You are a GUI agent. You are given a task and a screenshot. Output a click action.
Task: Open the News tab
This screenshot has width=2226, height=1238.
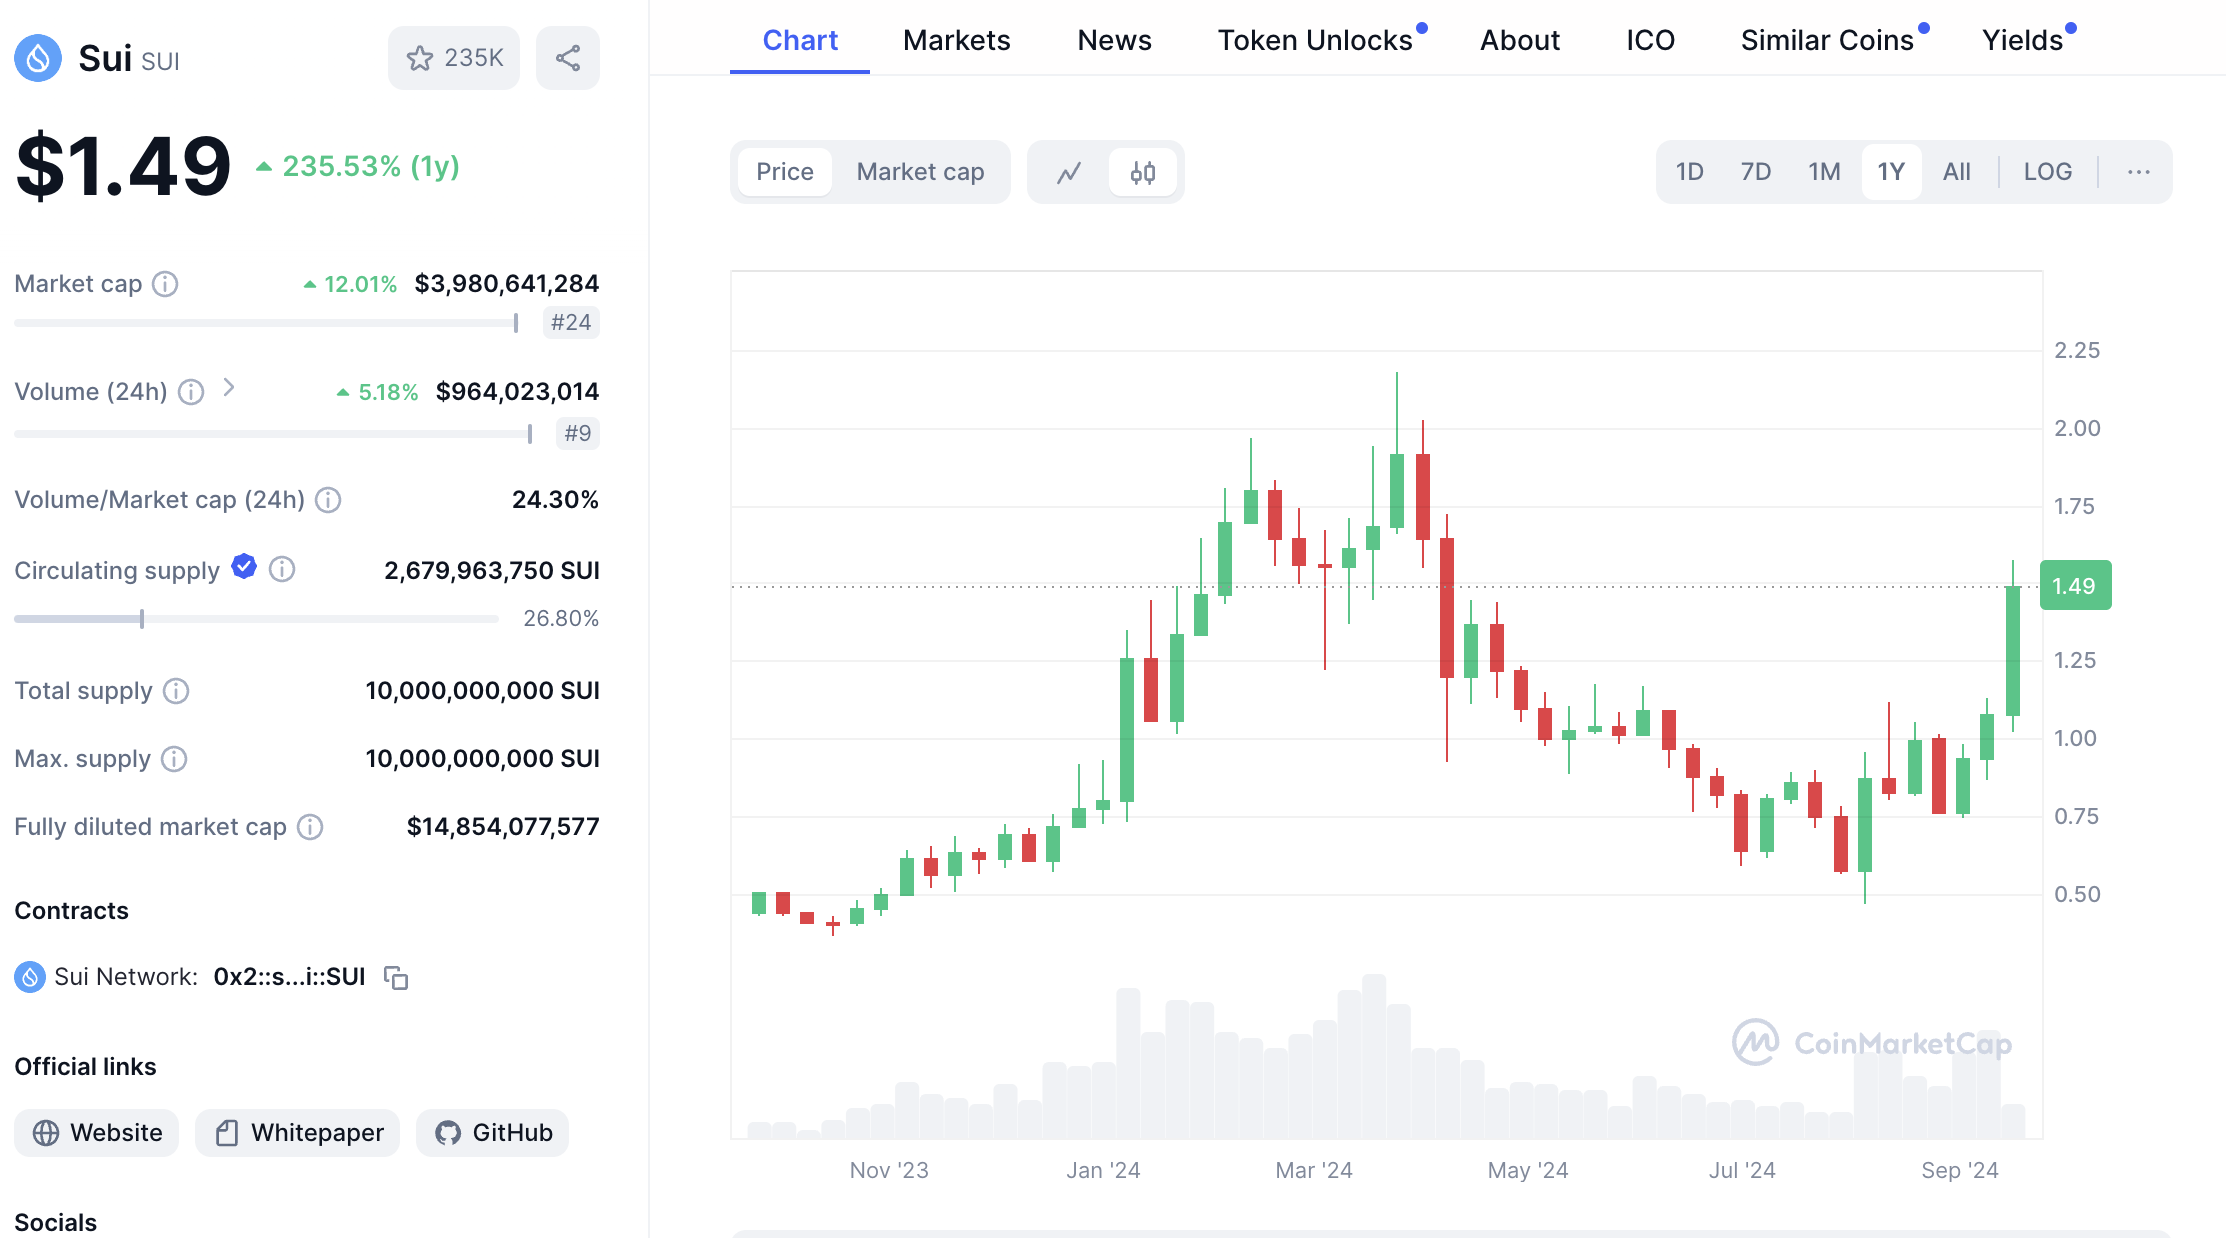point(1114,40)
